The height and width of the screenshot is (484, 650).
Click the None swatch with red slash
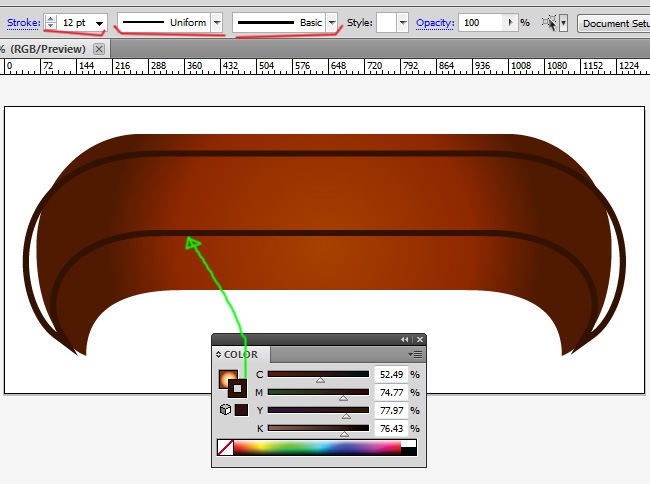tap(225, 448)
